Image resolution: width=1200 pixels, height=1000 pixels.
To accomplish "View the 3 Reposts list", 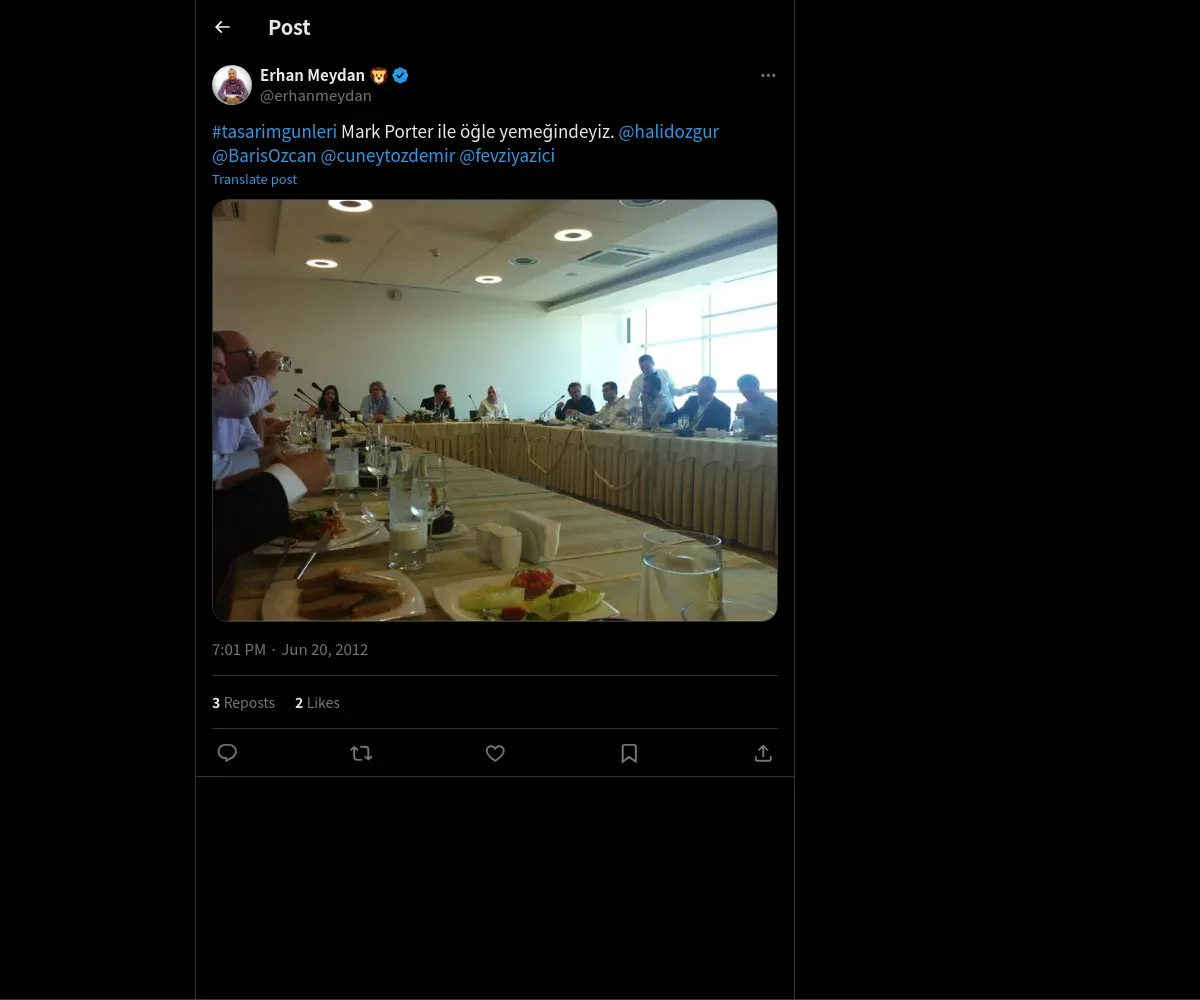I will point(243,703).
